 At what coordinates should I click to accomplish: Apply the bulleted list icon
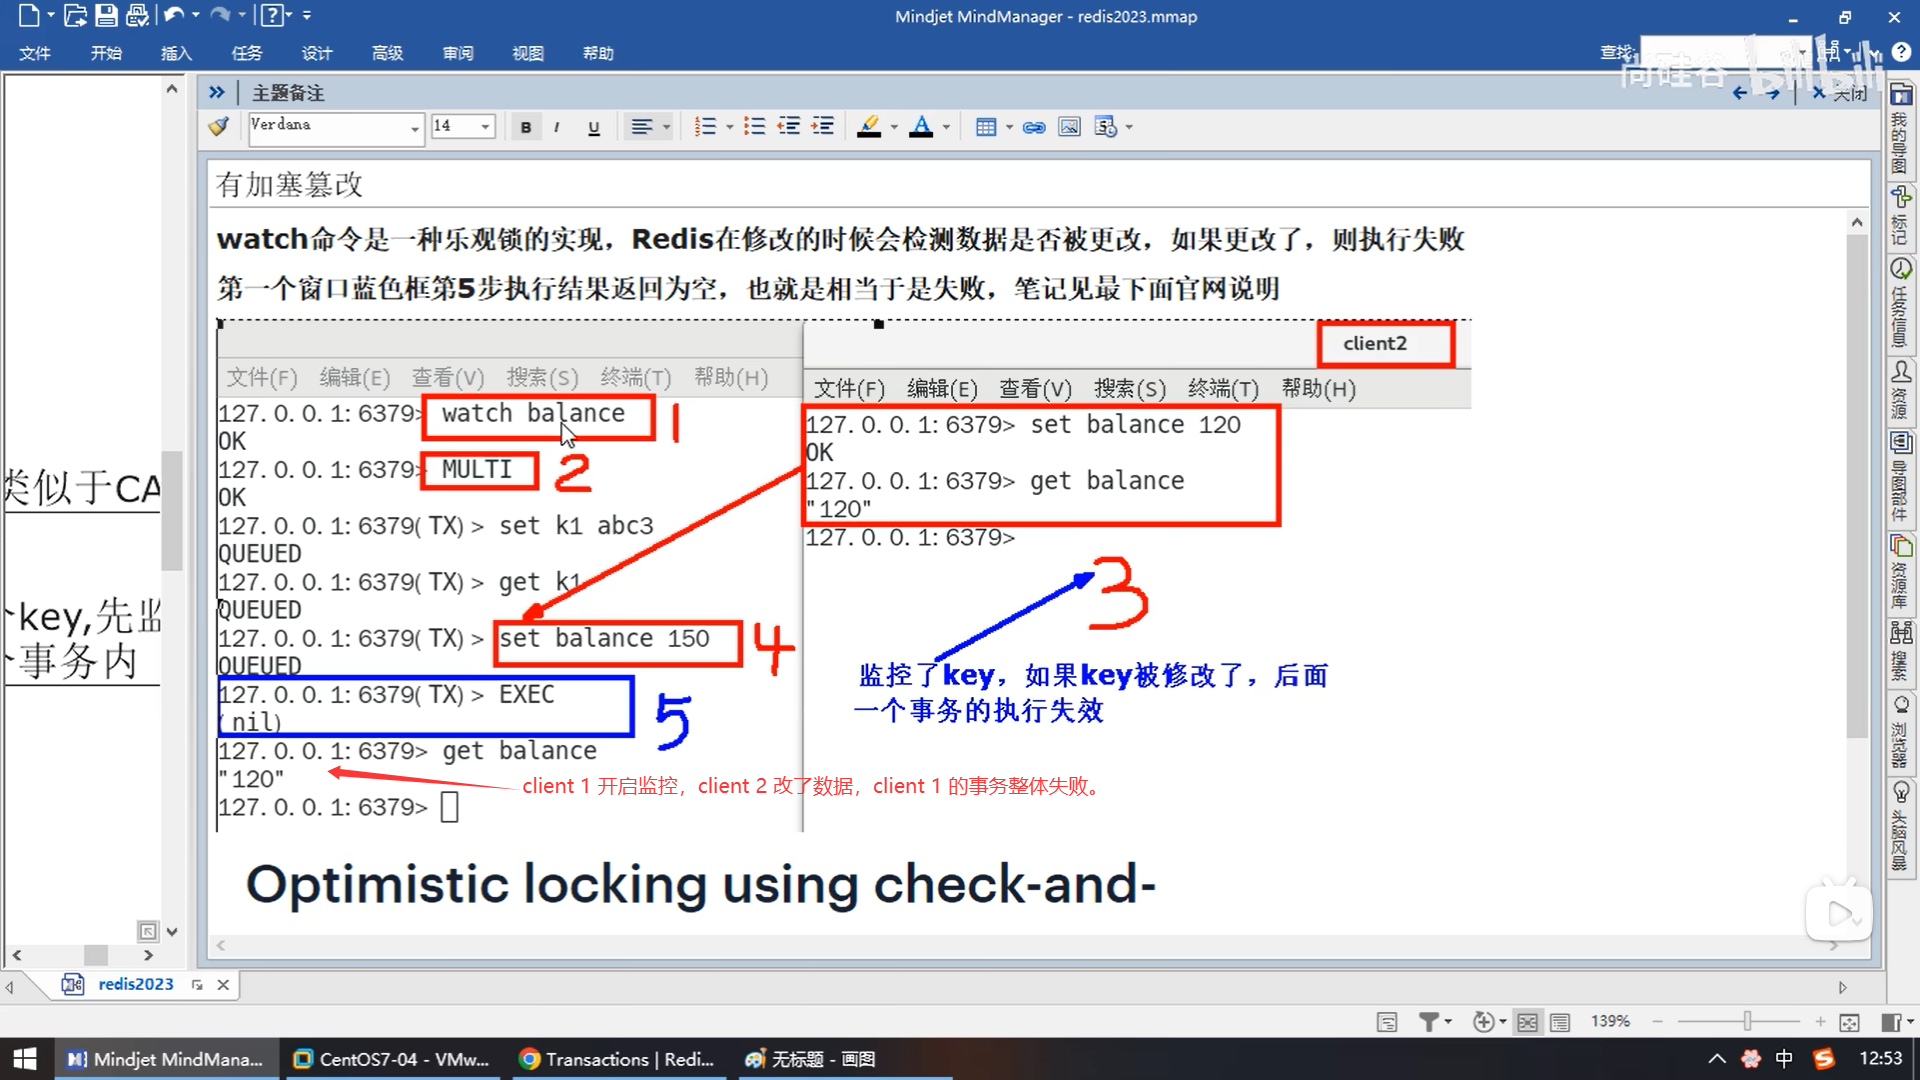[755, 127]
